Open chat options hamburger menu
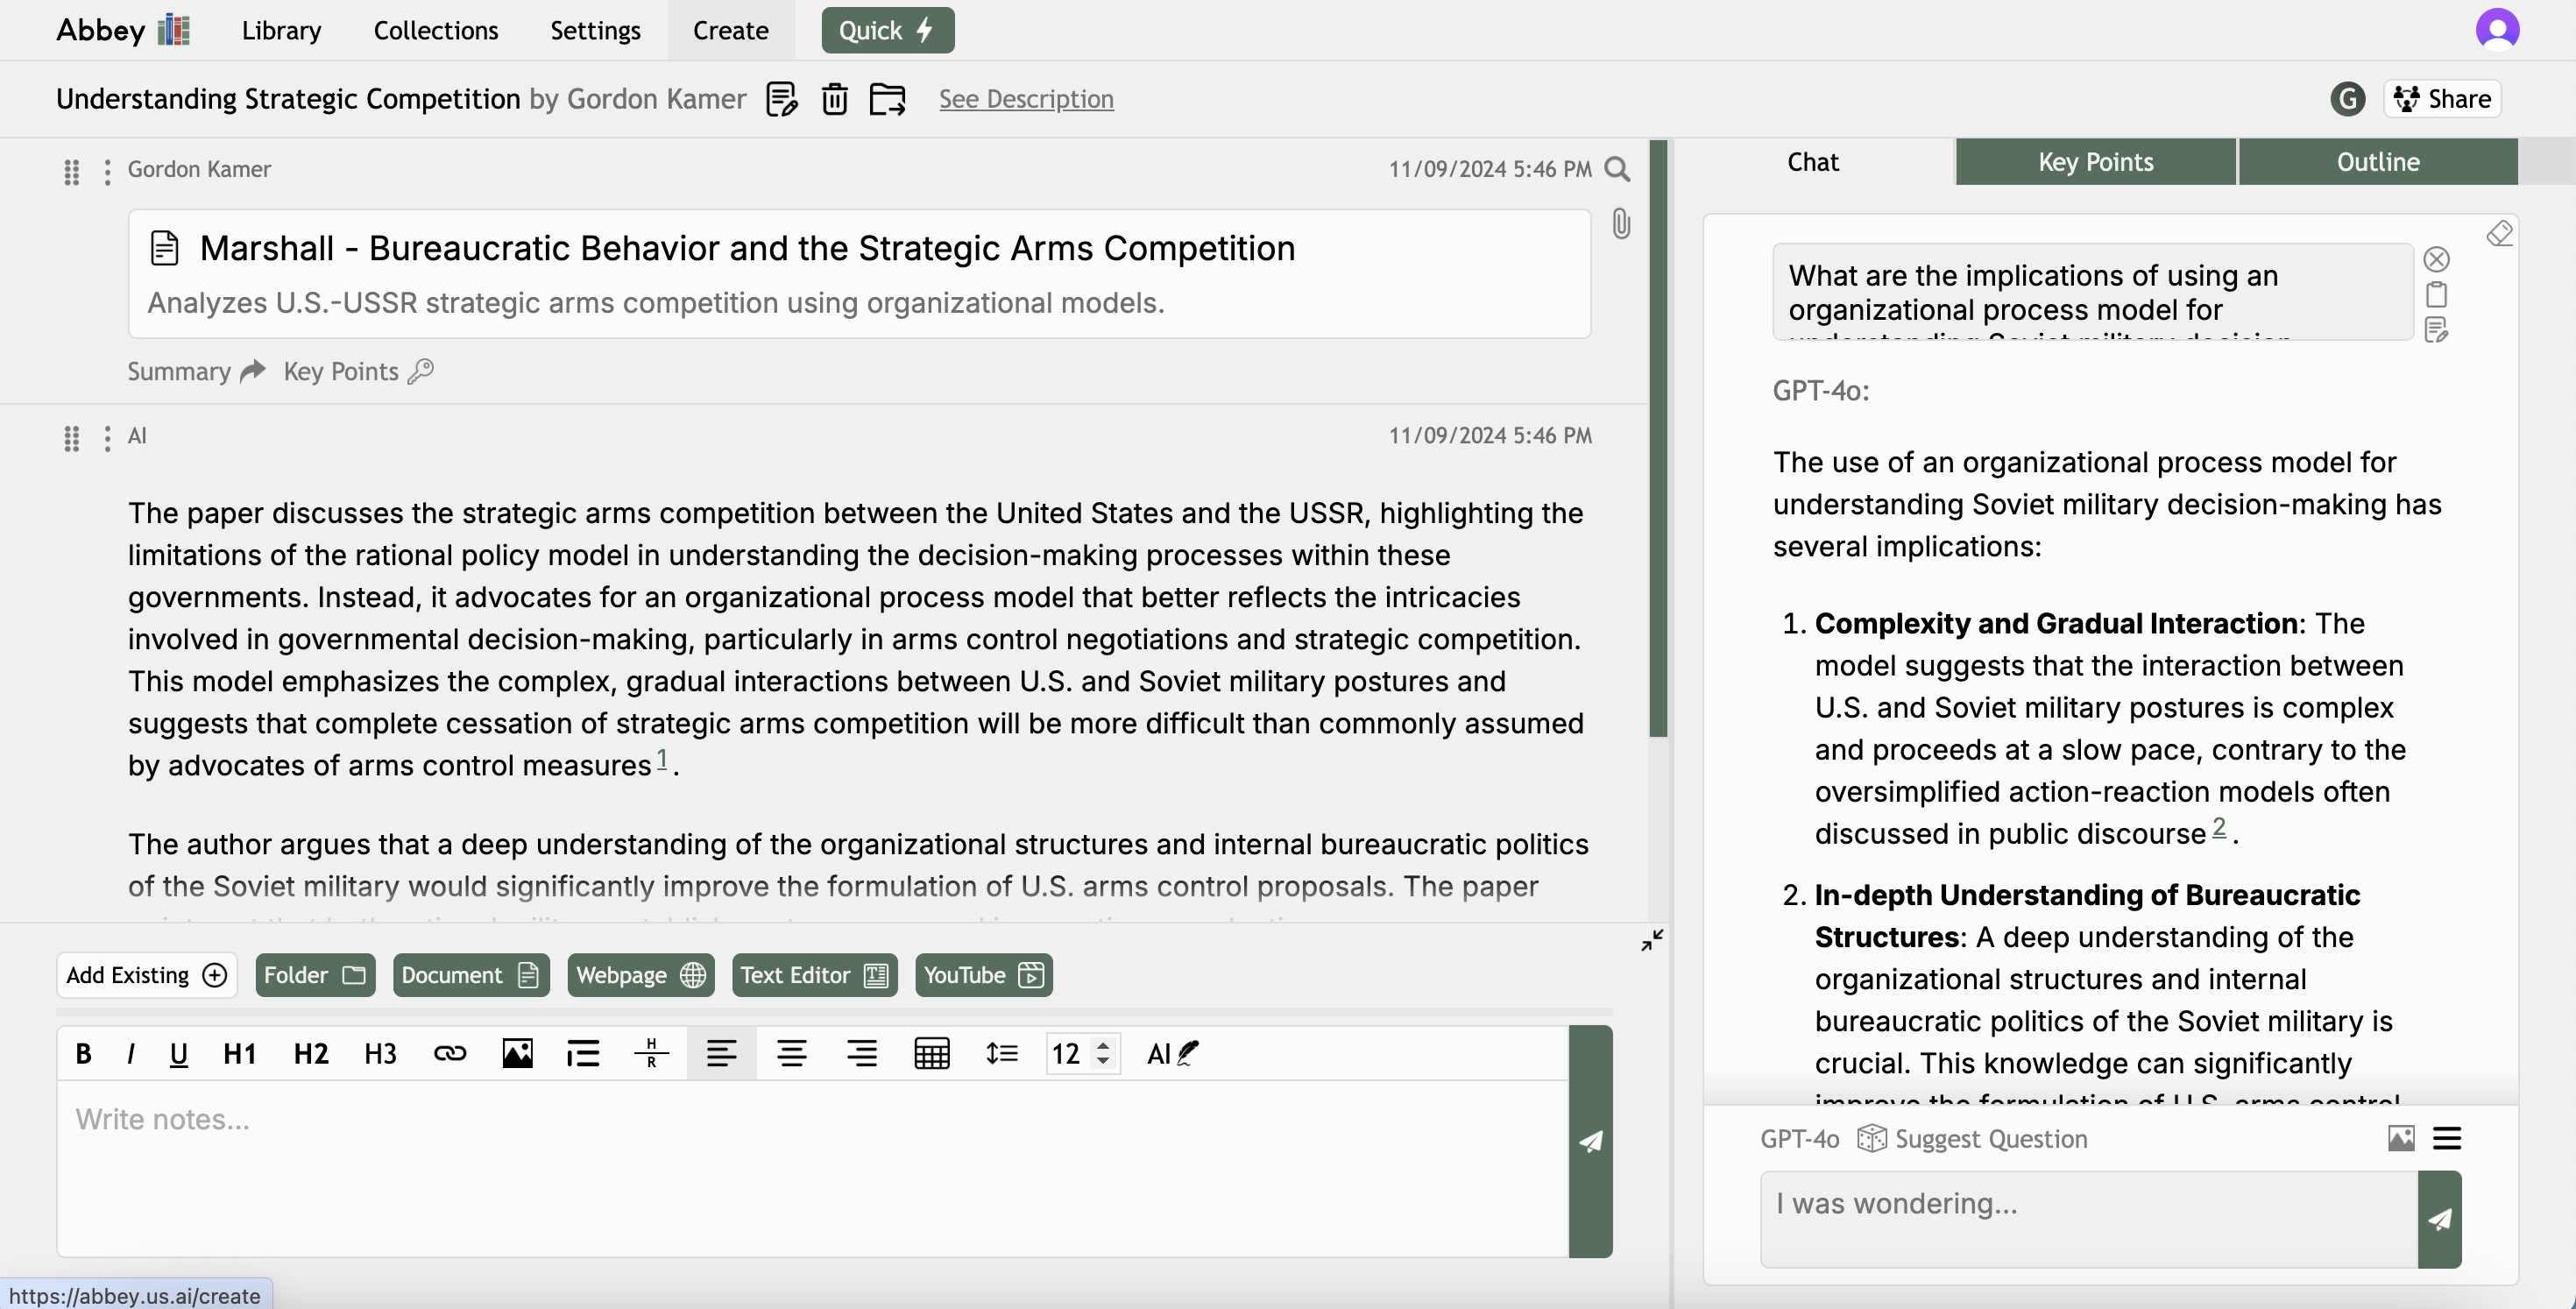Image resolution: width=2576 pixels, height=1309 pixels. 2446,1138
